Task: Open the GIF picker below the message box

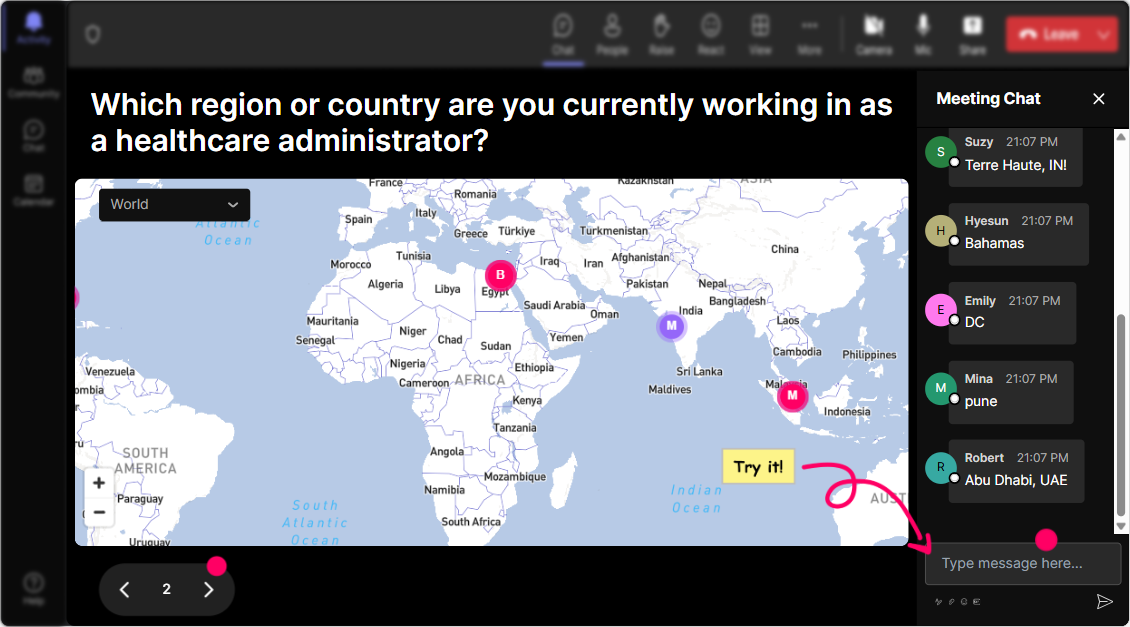Action: coord(976,602)
